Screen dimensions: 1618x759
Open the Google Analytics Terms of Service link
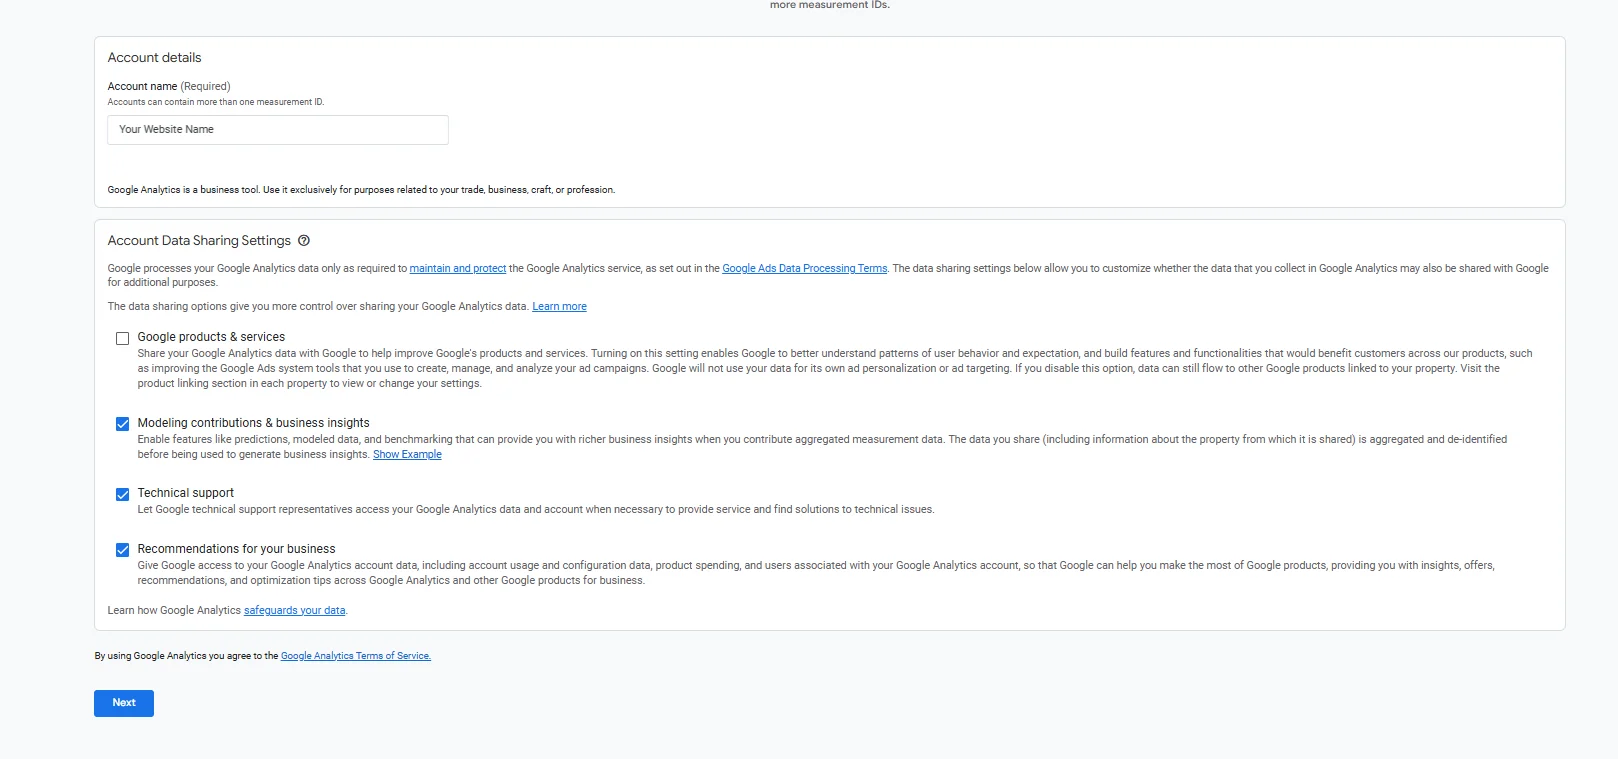(355, 656)
